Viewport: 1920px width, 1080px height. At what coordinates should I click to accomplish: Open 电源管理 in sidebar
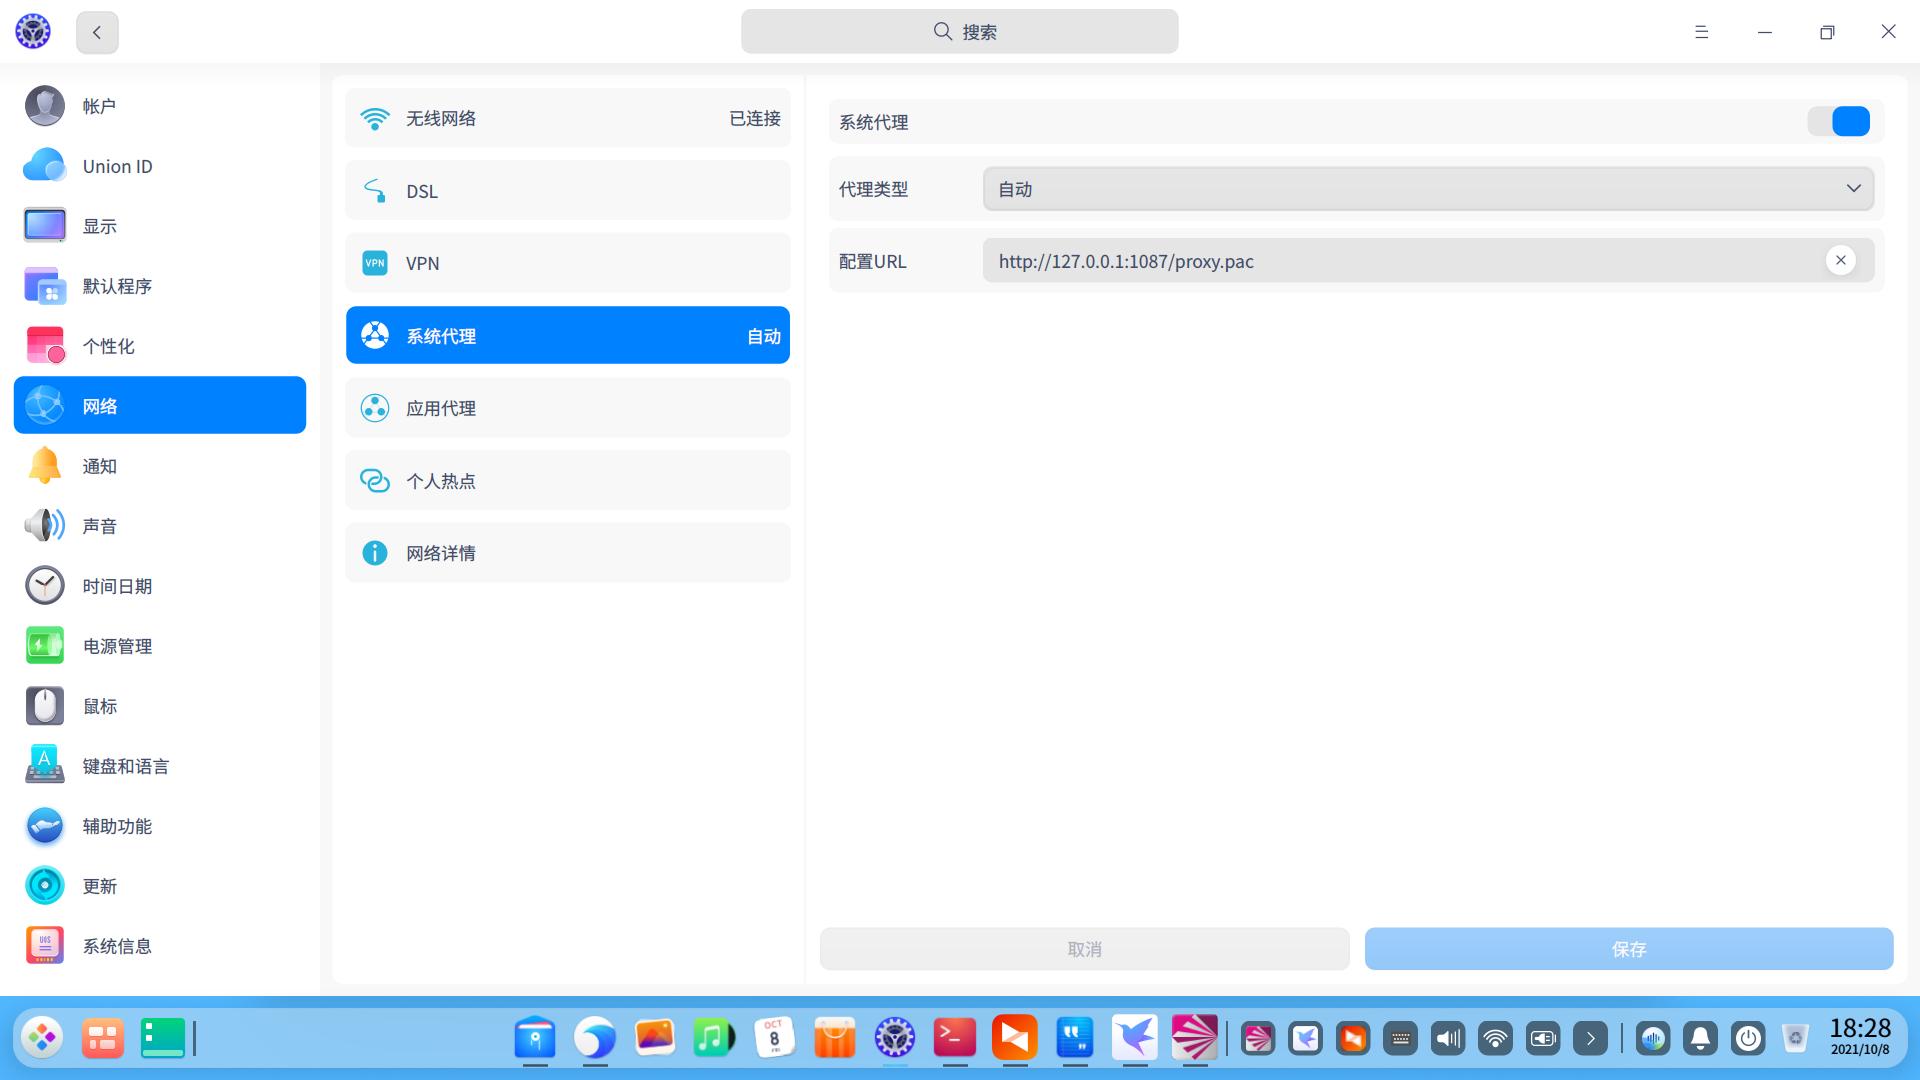(117, 646)
